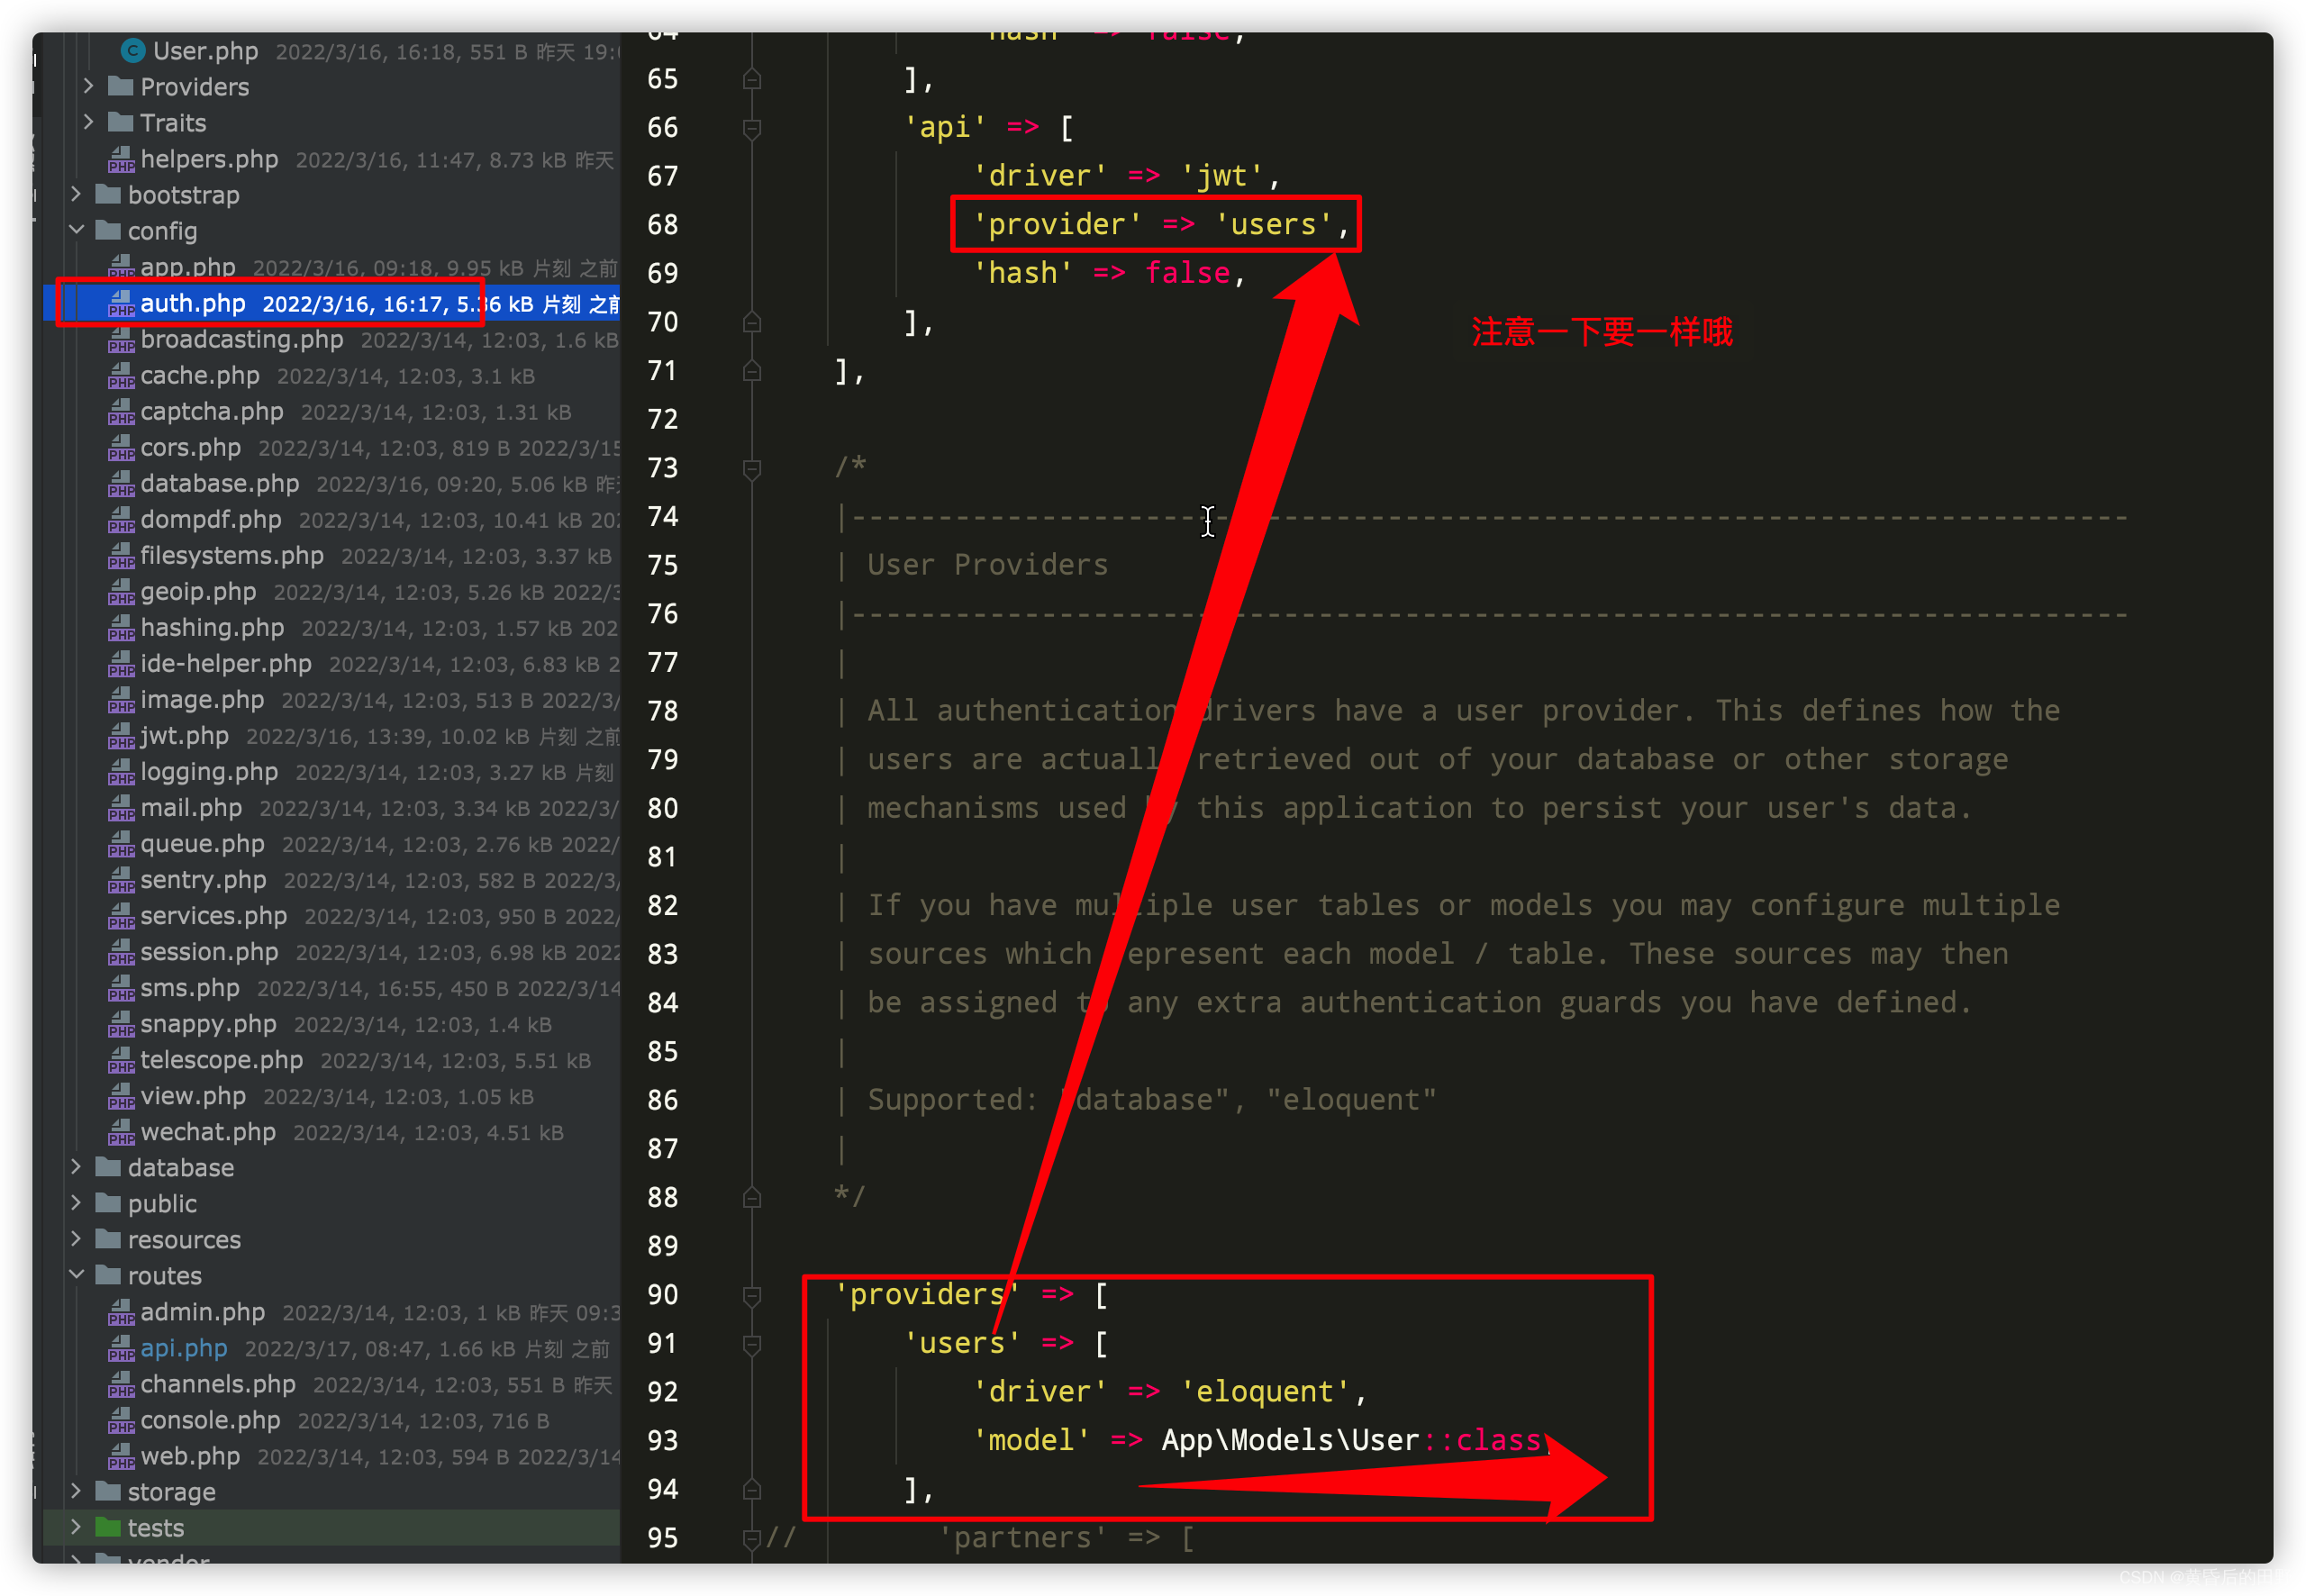Click the User.php class file icon

tap(133, 50)
